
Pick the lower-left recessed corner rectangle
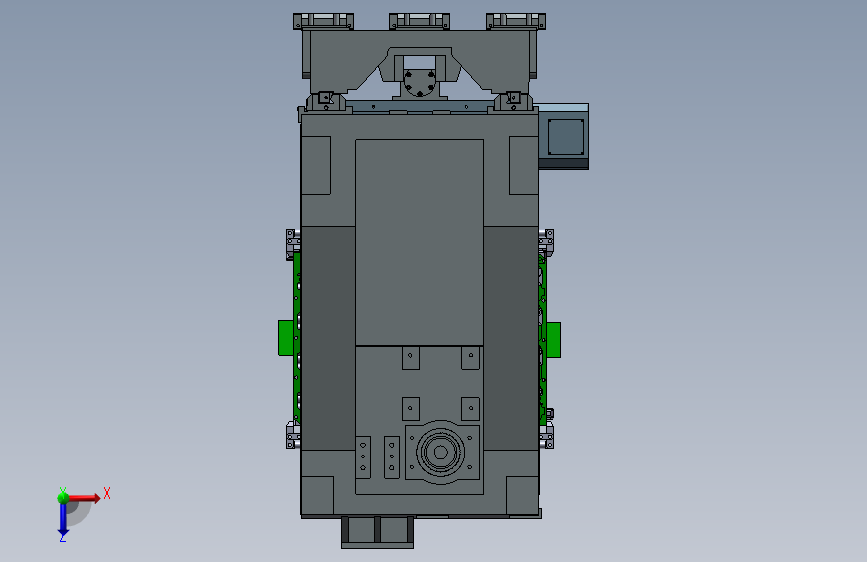coord(317,496)
